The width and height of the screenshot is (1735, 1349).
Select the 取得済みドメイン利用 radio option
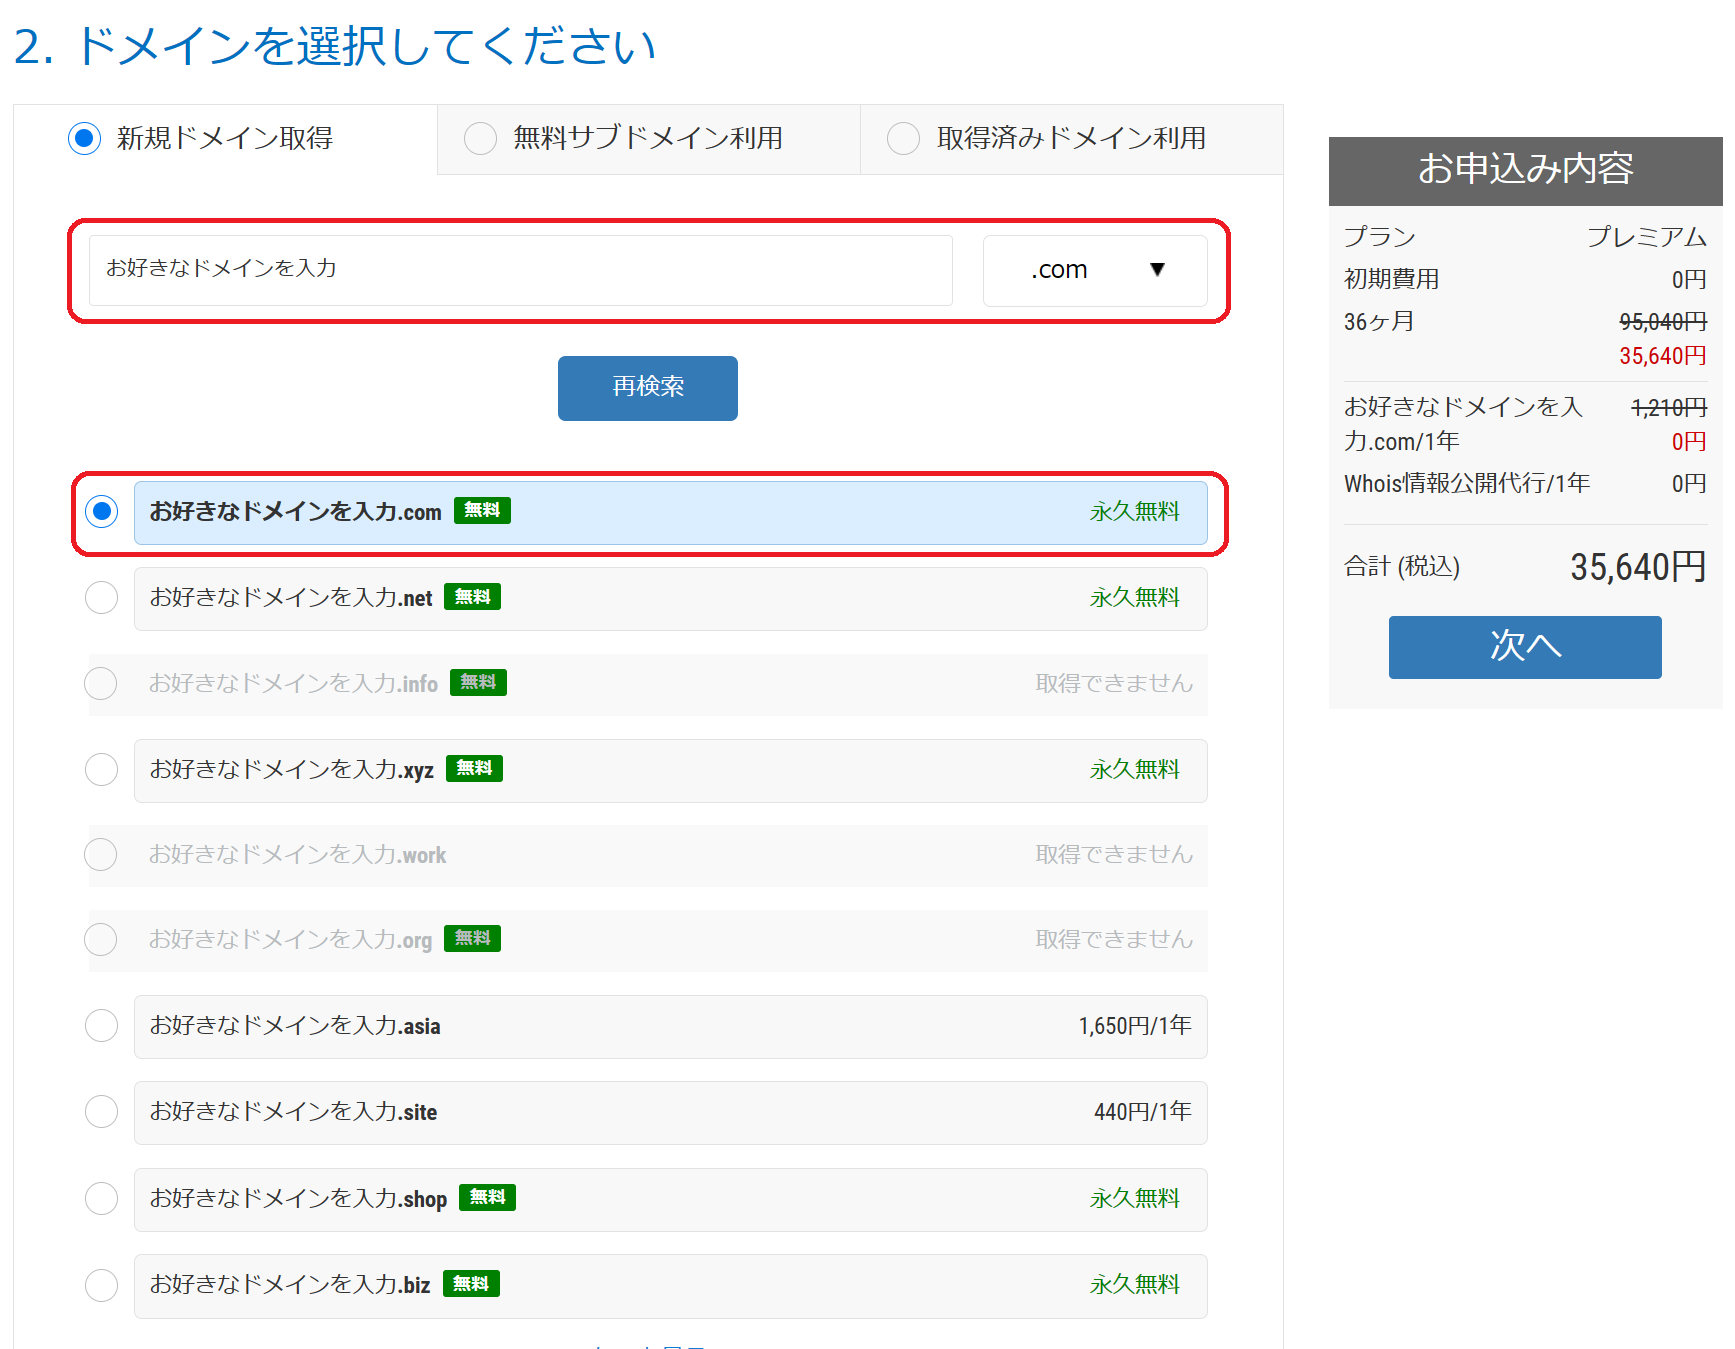[x=903, y=138]
